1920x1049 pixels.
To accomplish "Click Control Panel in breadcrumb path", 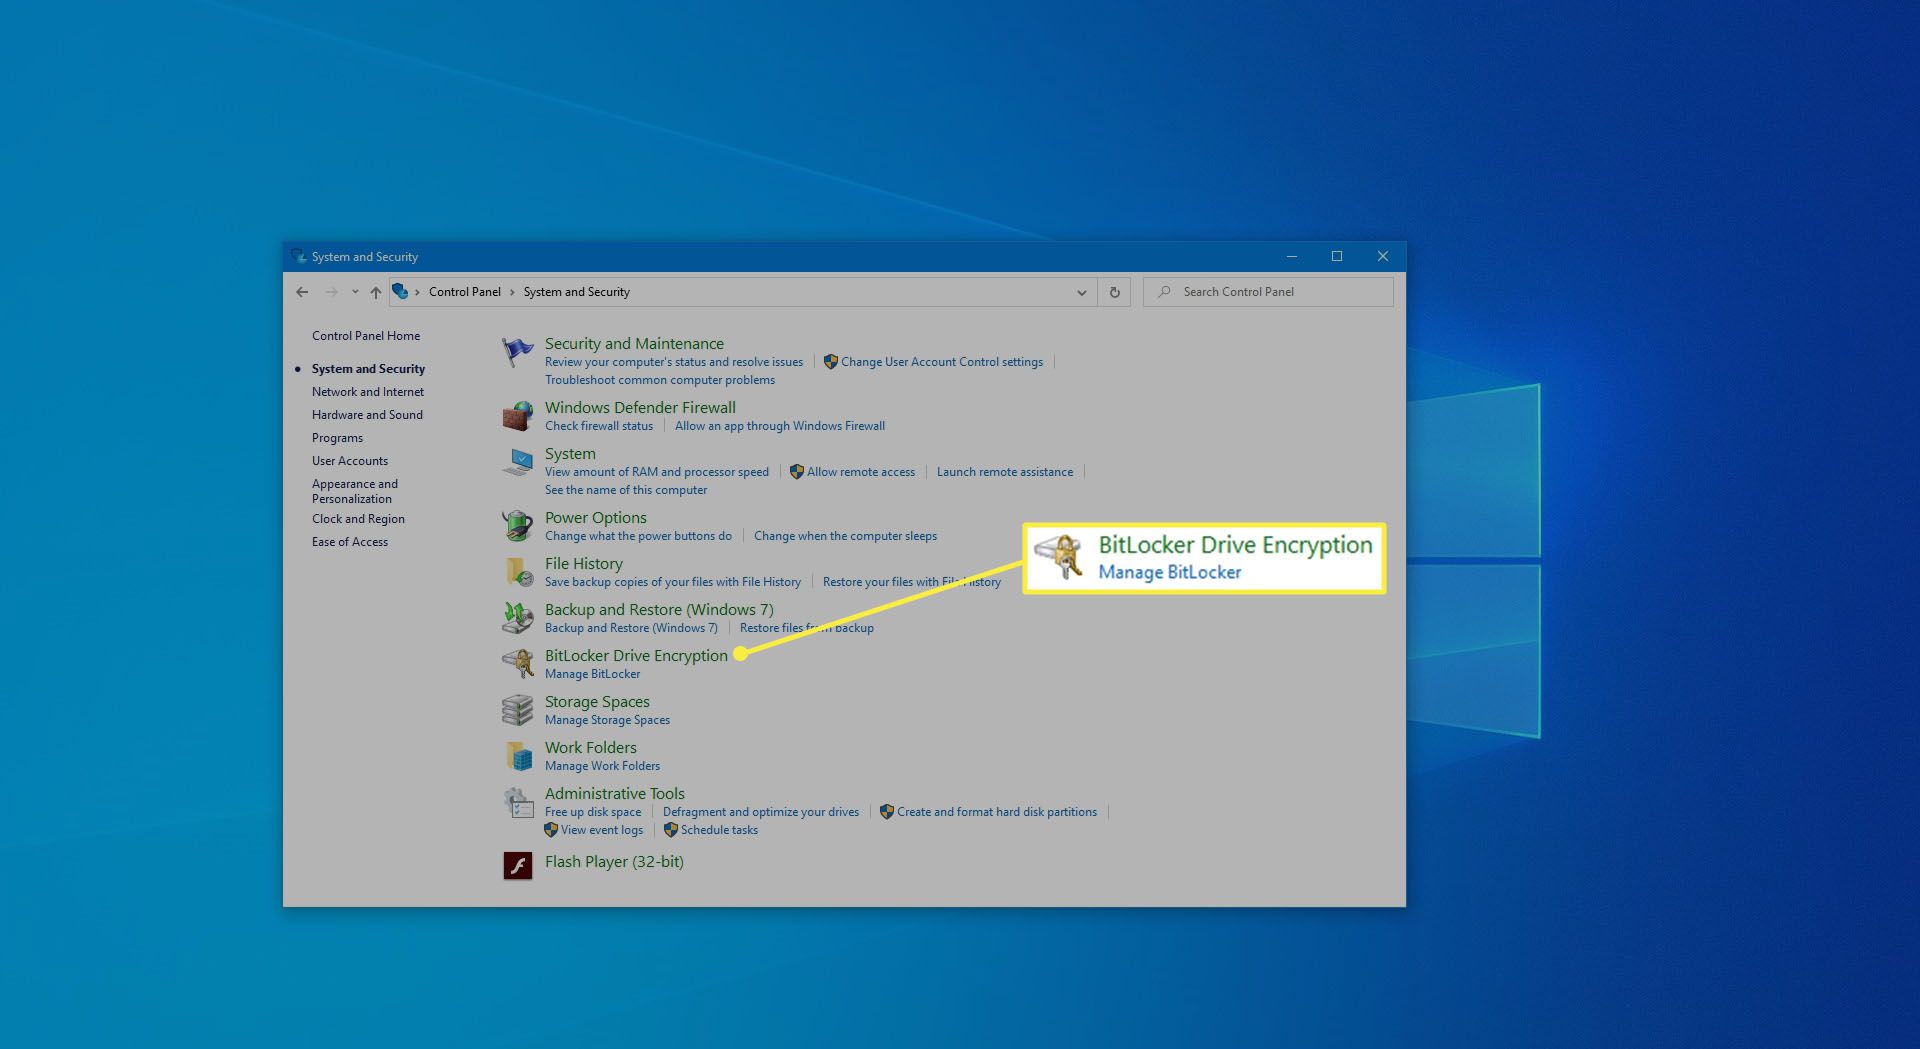I will pyautogui.click(x=465, y=292).
